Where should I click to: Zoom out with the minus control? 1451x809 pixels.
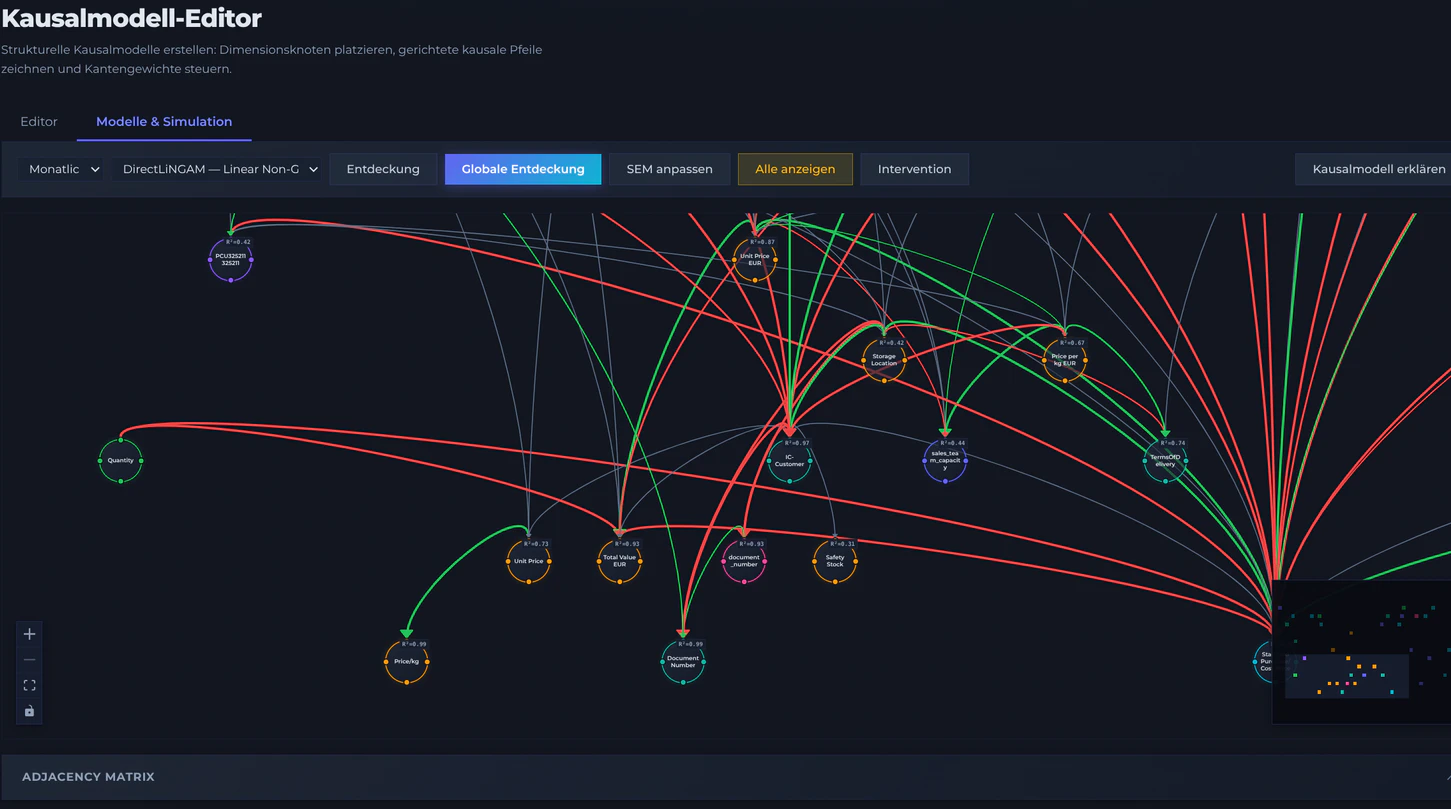click(29, 660)
